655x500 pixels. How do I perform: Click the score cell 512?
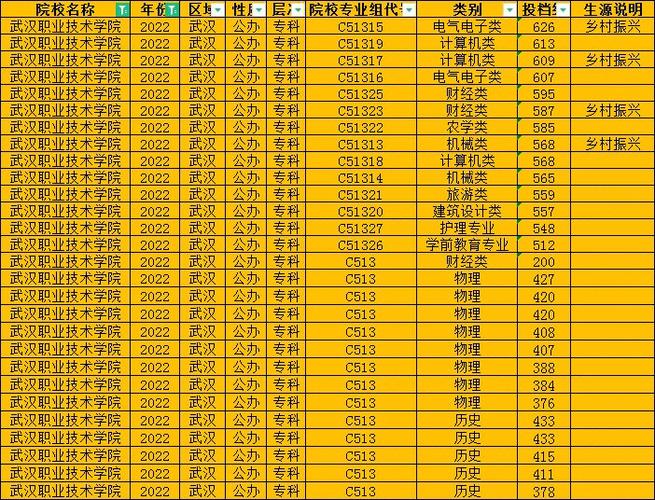click(x=544, y=245)
